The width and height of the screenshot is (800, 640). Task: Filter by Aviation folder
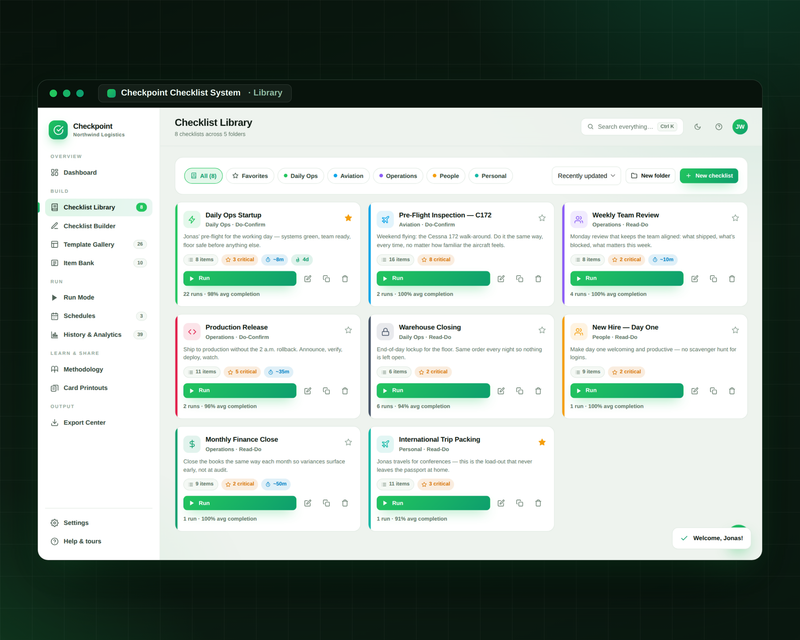348,176
